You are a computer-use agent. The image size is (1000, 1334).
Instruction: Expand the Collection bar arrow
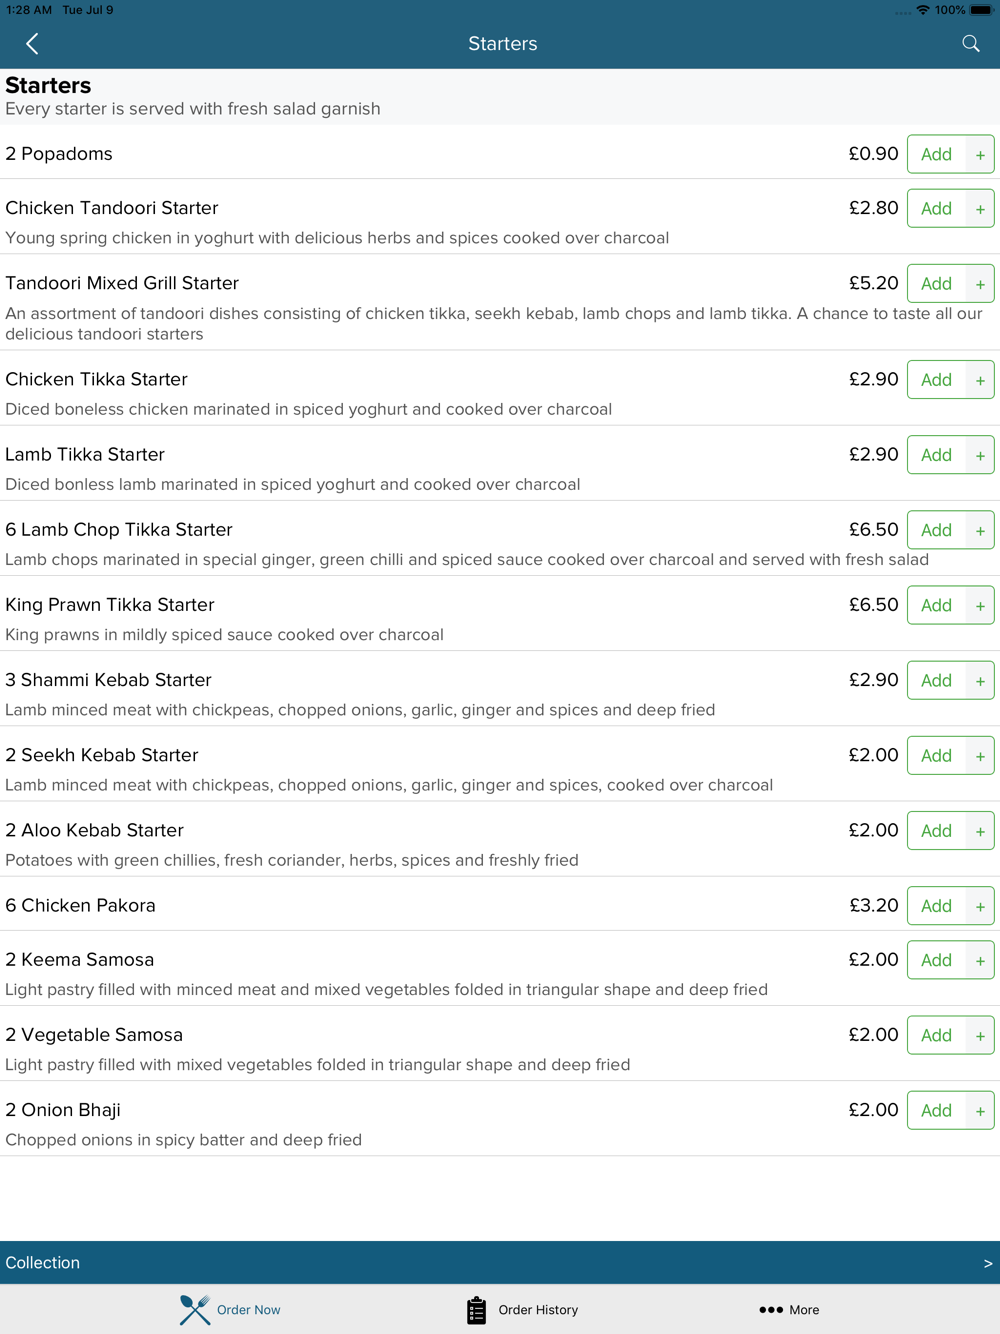[987, 1263]
